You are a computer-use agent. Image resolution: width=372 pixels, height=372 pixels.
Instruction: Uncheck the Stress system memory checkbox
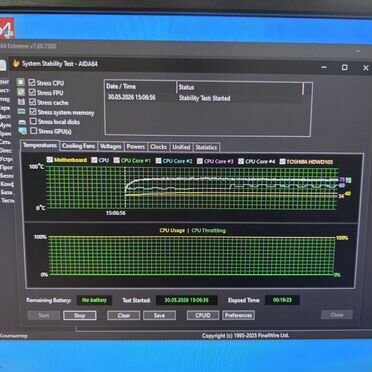coord(33,112)
